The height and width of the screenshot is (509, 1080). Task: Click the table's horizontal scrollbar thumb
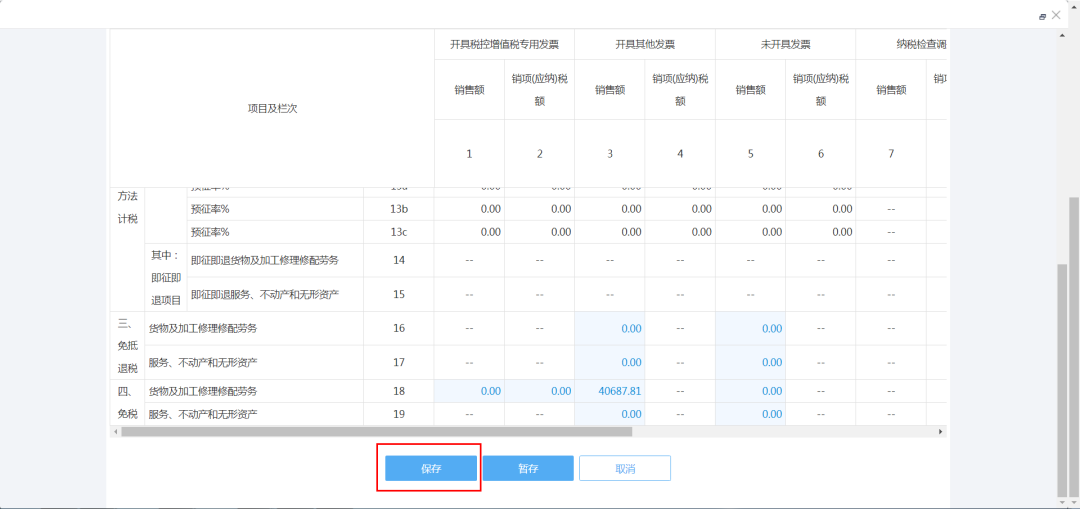pyautogui.click(x=377, y=431)
